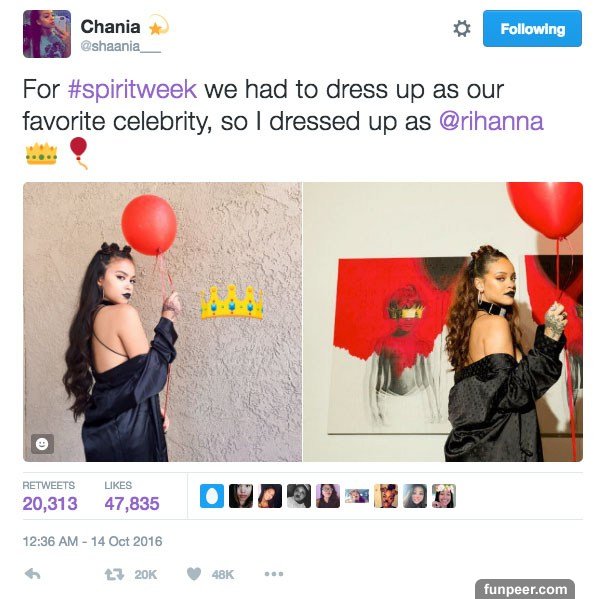Open the 12:36 AM - 14 Oct 2016 timestamp
The height and width of the screenshot is (599, 595).
92,541
